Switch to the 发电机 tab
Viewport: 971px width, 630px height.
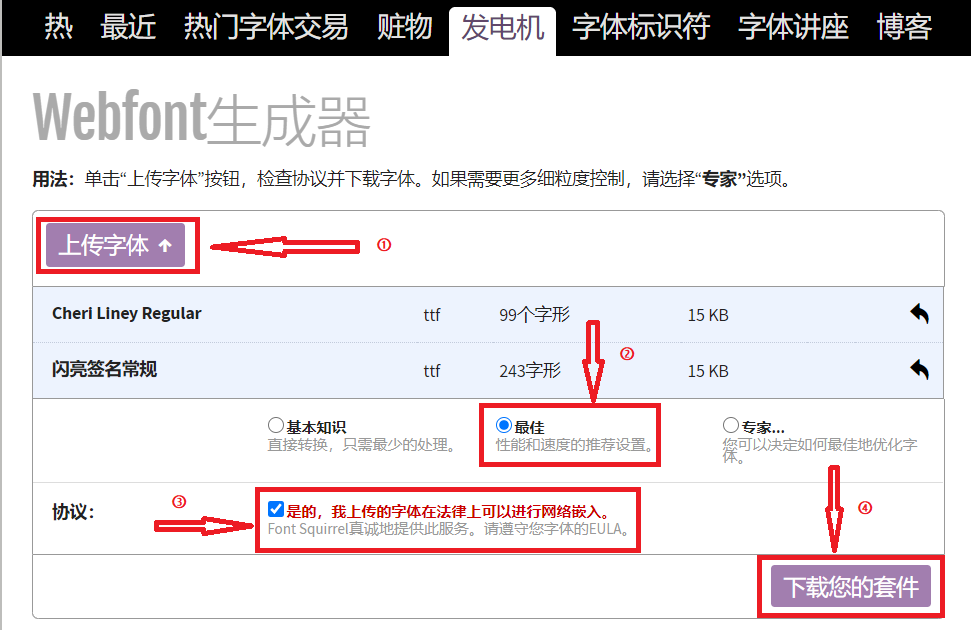(502, 29)
